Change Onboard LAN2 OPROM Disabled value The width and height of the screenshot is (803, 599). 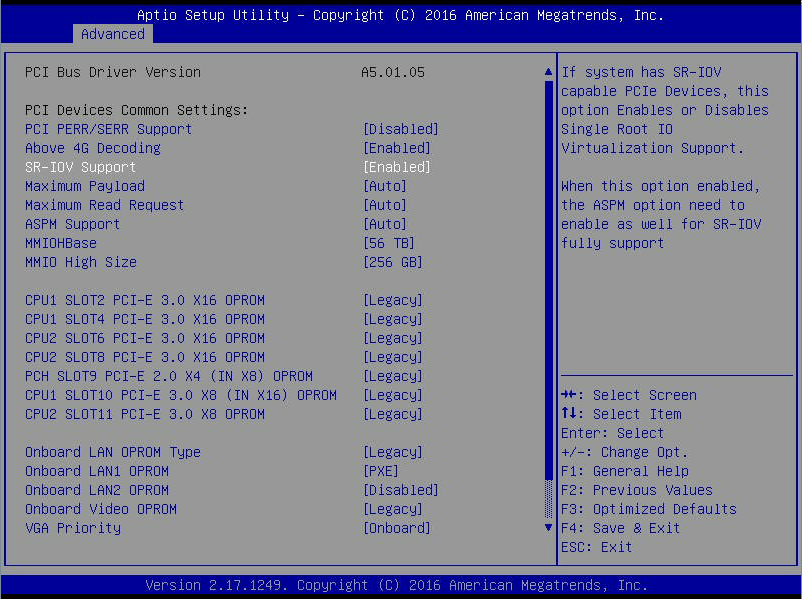(x=401, y=490)
